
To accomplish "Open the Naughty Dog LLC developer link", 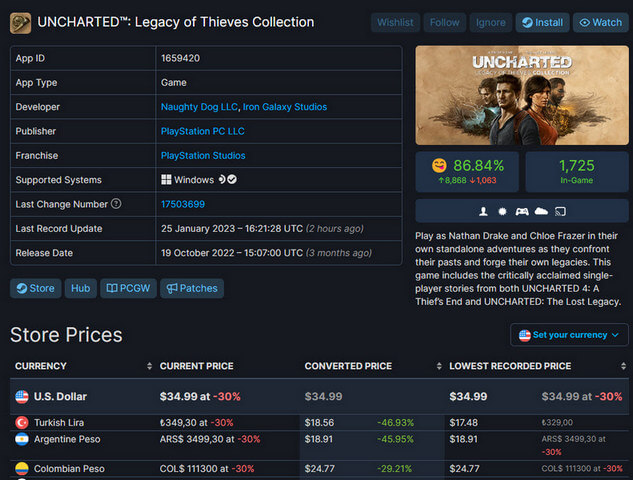I will pos(199,107).
